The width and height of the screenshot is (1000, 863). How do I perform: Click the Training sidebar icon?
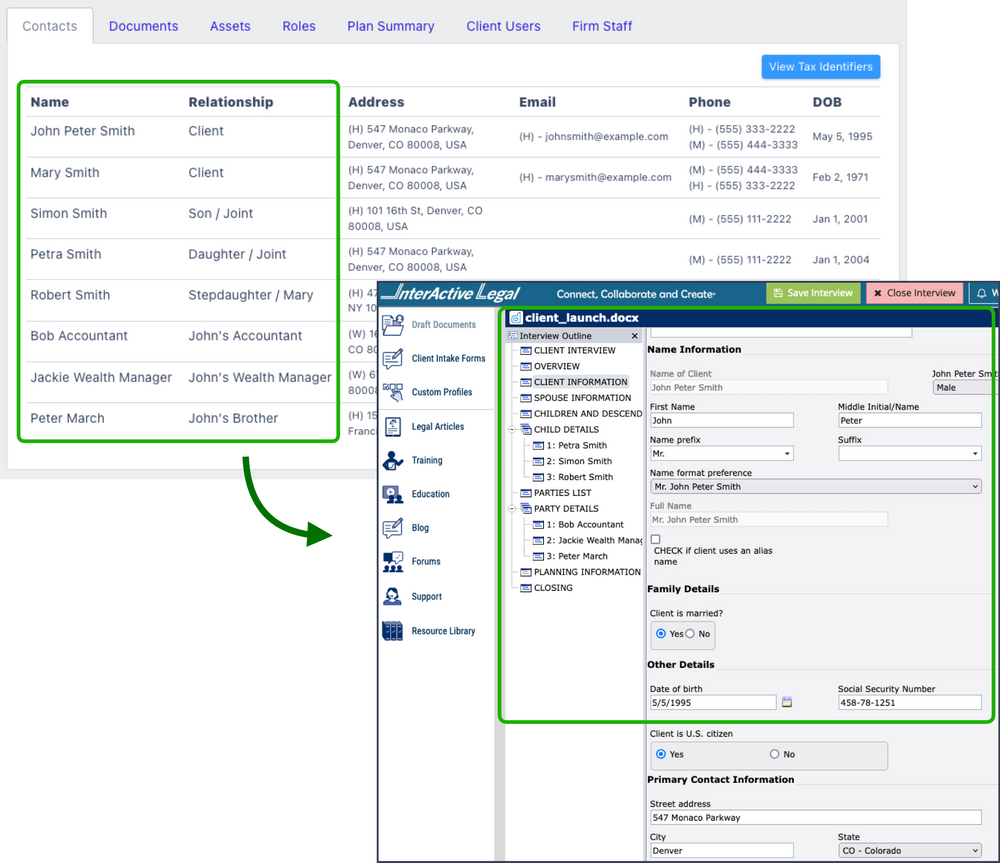392,460
